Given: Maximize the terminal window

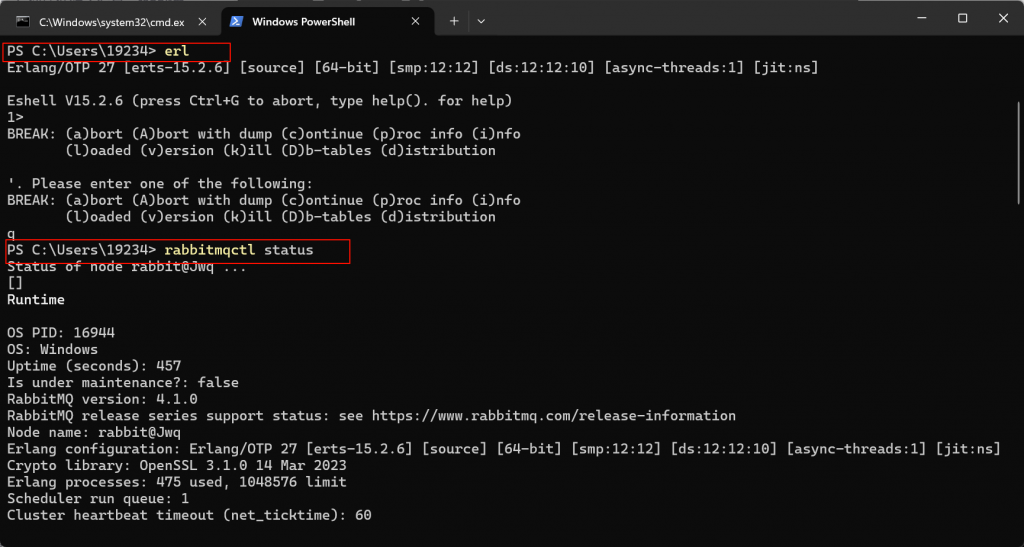Looking at the screenshot, I should pos(962,19).
